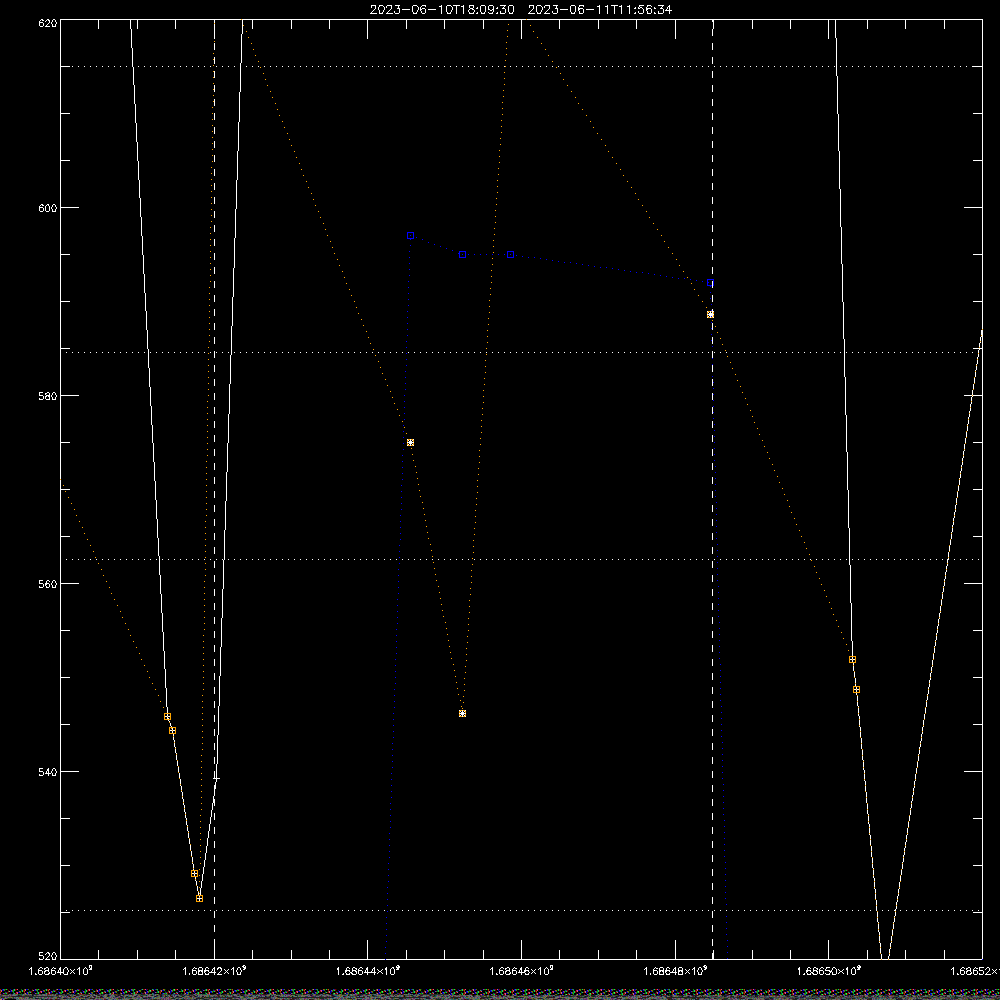Click the y-axis label 600
Image resolution: width=1000 pixels, height=1000 pixels.
[48, 208]
